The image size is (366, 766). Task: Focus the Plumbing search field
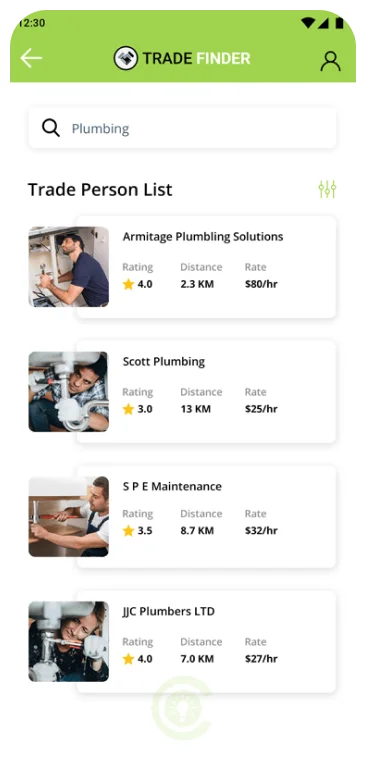tap(182, 128)
